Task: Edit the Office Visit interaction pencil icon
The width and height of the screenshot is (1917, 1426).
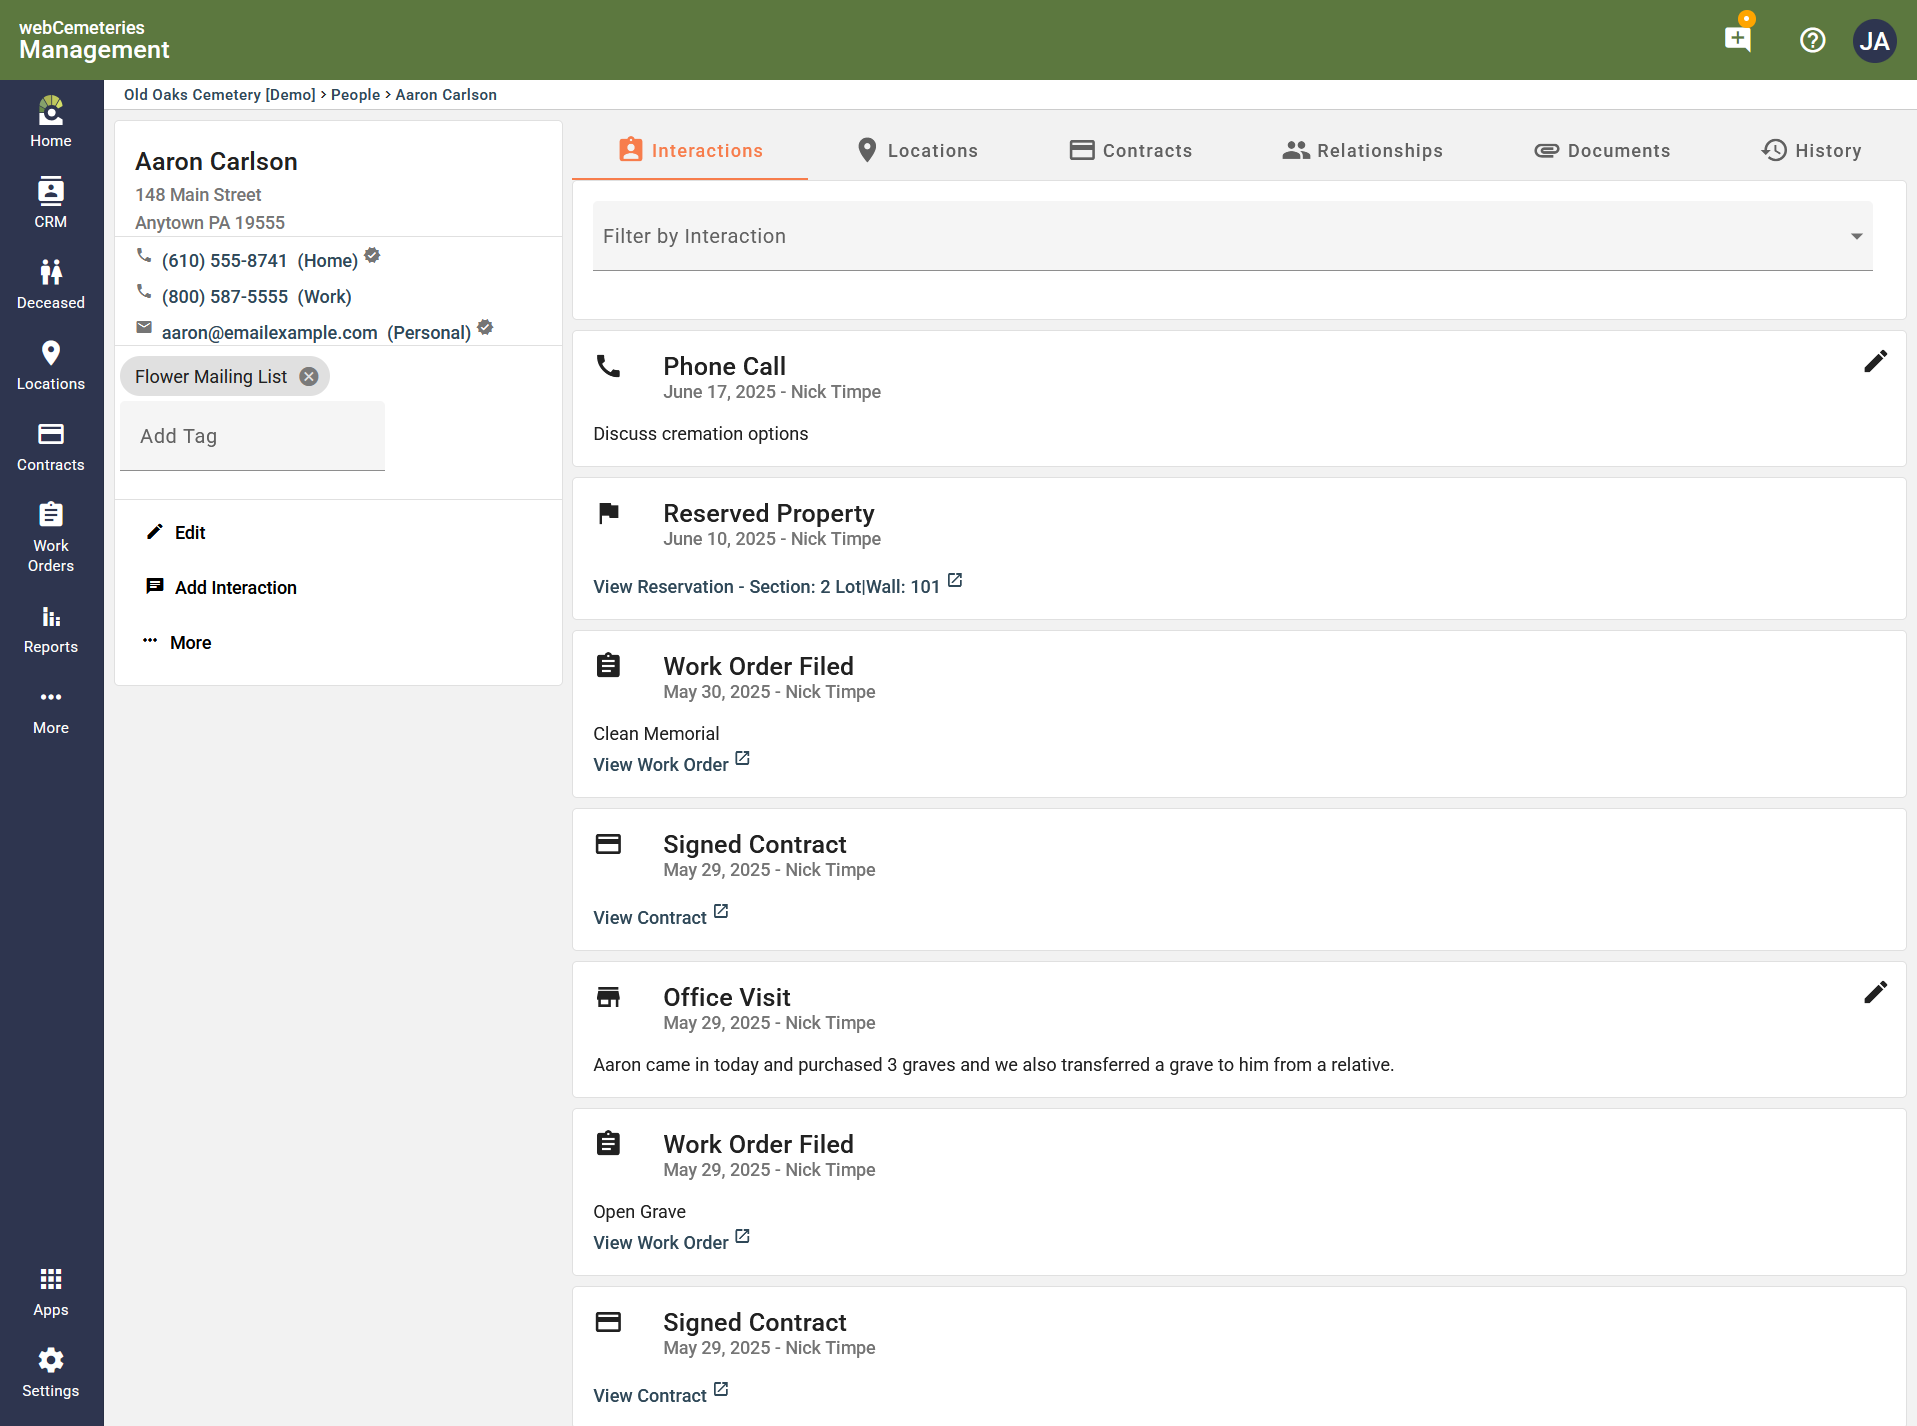Action: tap(1875, 992)
